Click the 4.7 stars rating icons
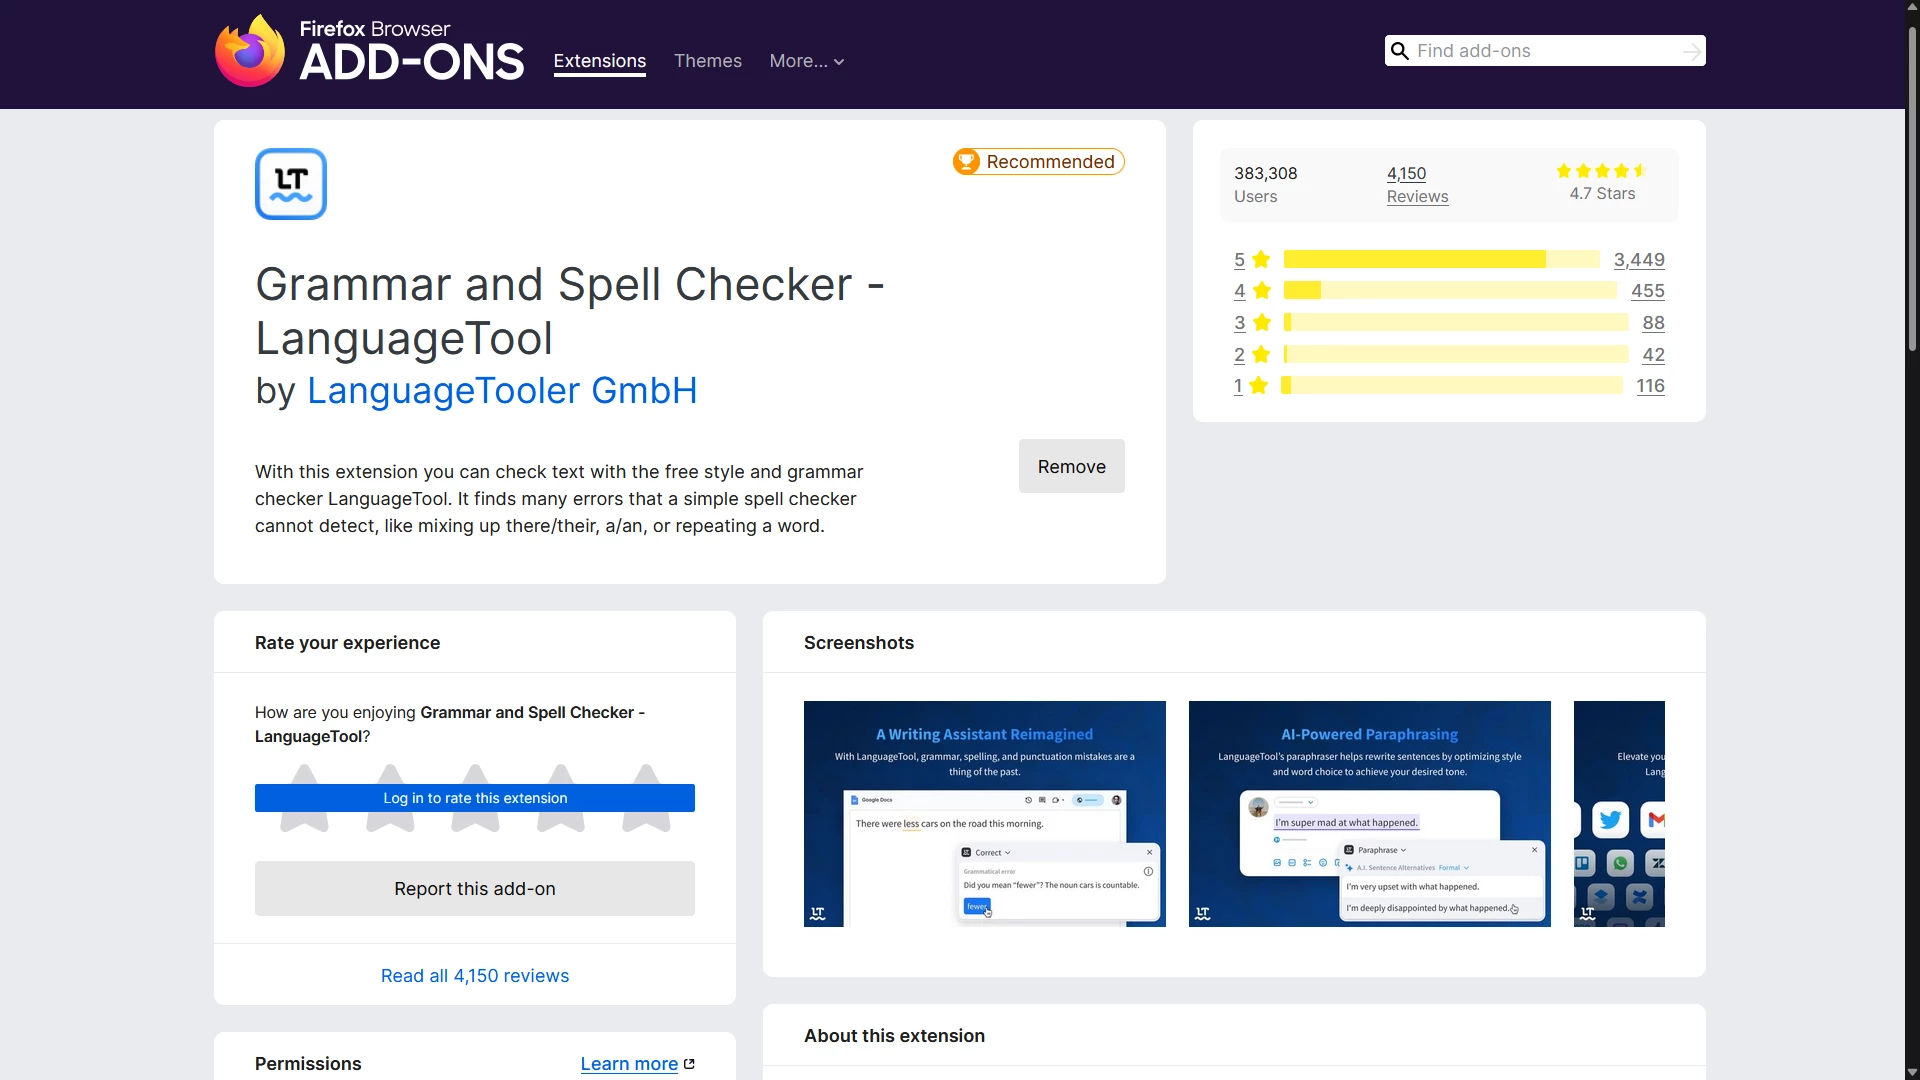The height and width of the screenshot is (1080, 1920). coord(1601,171)
